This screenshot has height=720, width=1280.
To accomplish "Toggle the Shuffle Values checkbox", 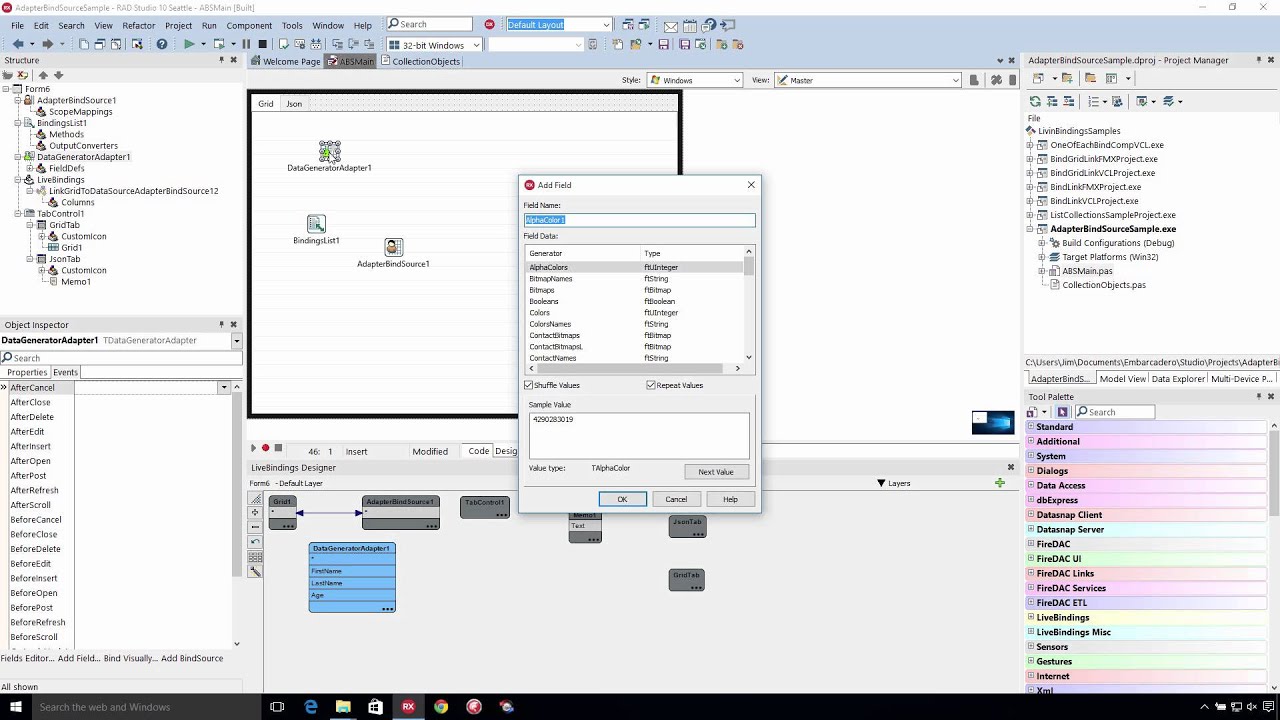I will point(529,385).
